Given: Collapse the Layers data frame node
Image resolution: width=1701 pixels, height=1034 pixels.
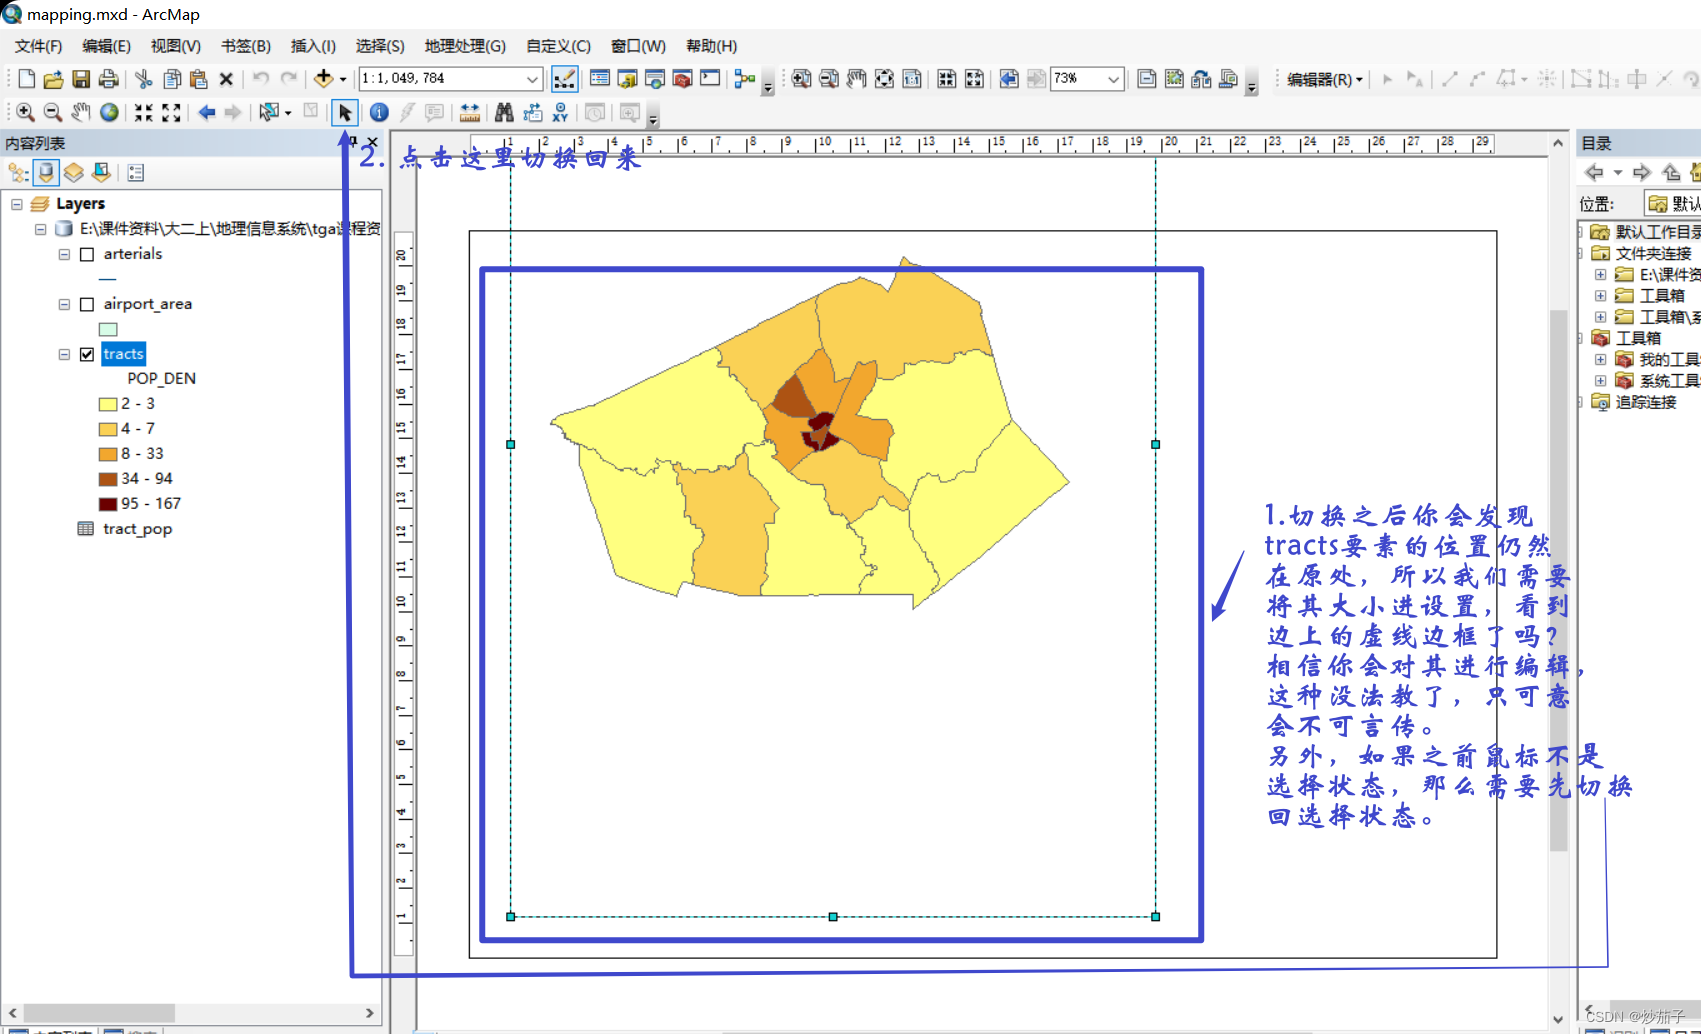Looking at the screenshot, I should tap(17, 204).
